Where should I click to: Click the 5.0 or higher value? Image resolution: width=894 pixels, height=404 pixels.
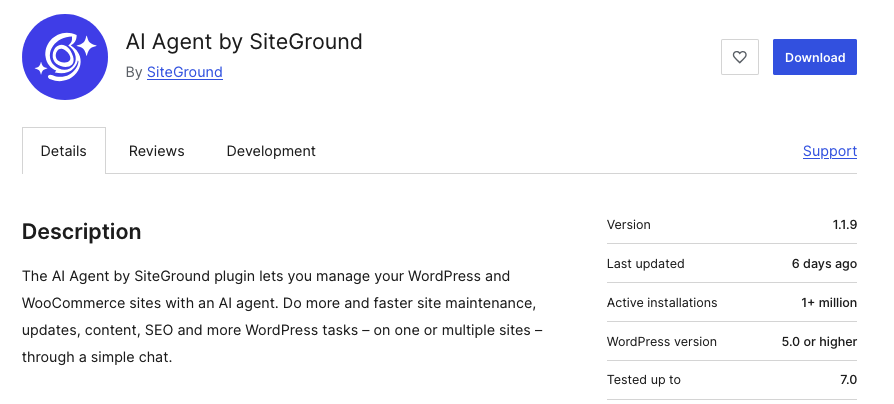tap(819, 342)
